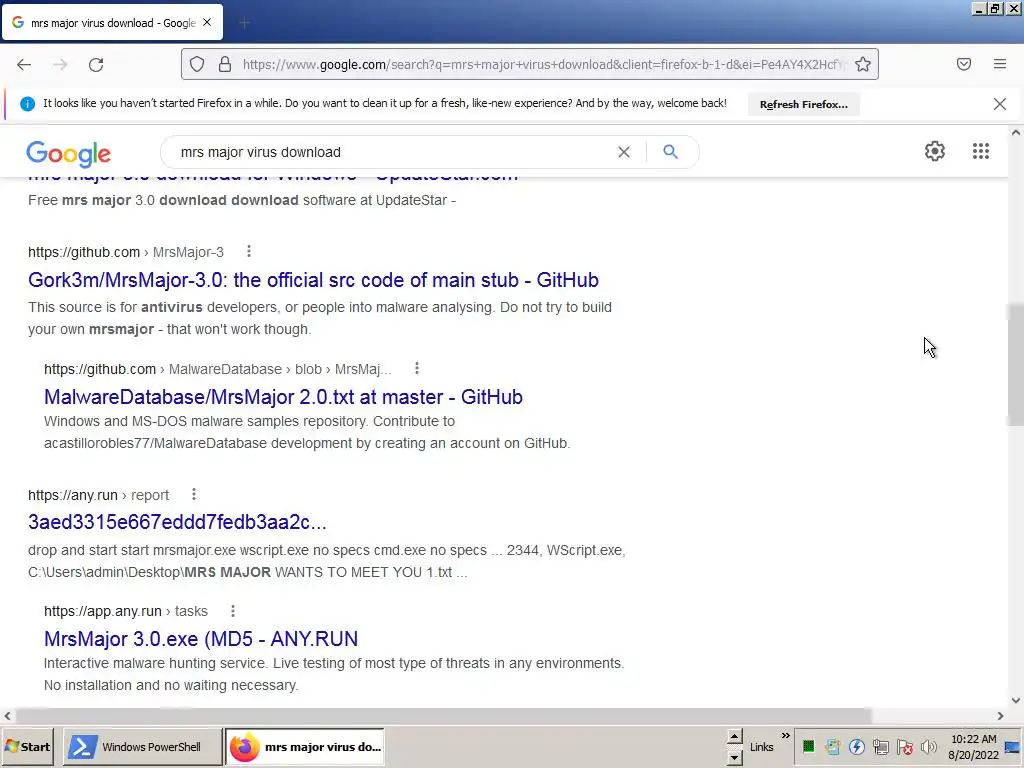
Task: Click scroll right arrow at bottom
Action: click(x=1000, y=716)
